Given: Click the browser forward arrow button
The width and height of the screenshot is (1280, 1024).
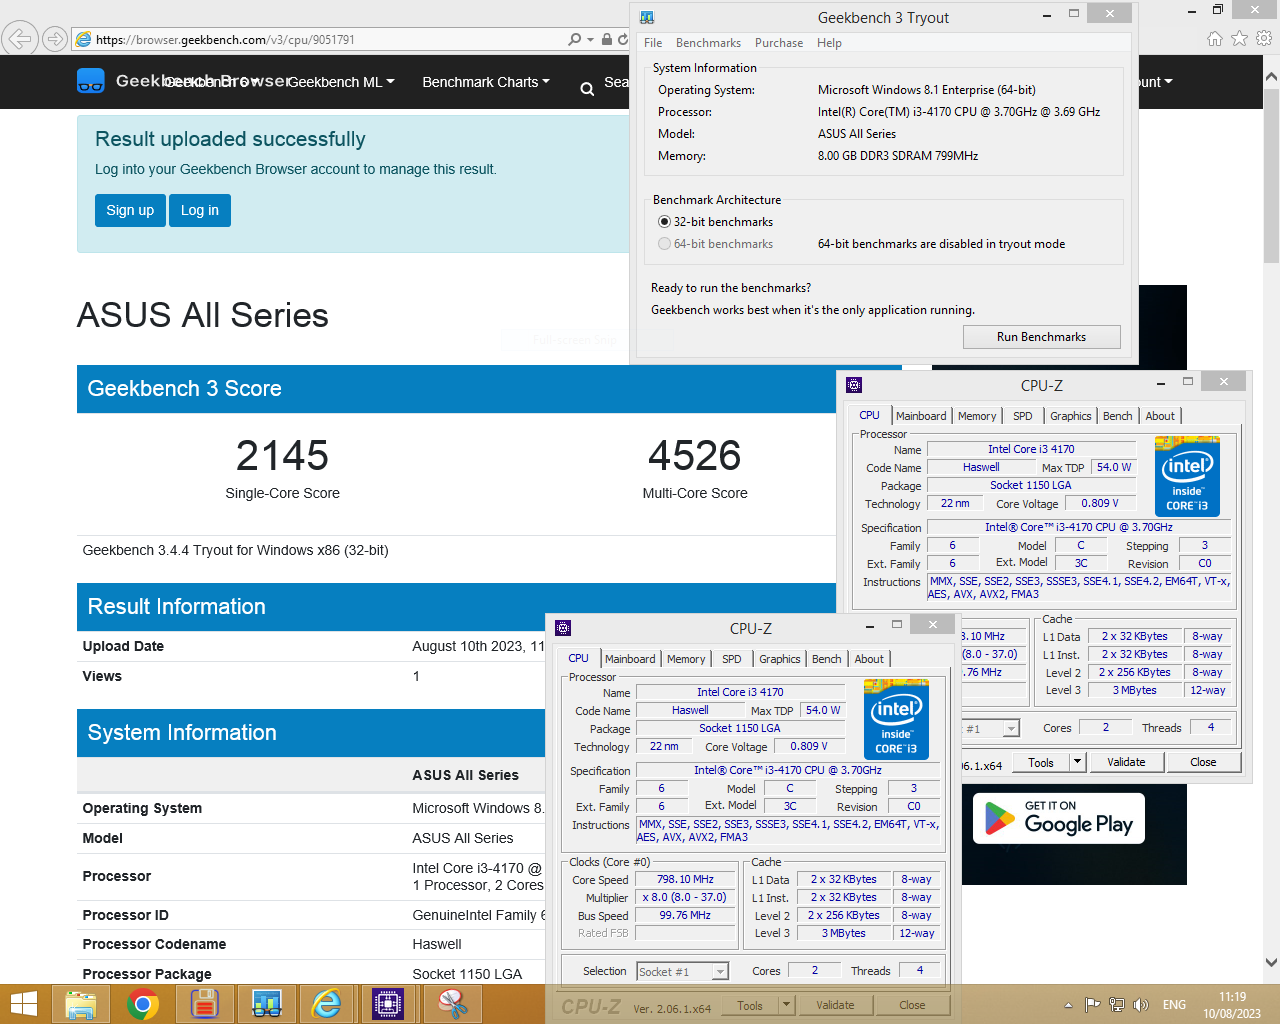Looking at the screenshot, I should pos(55,39).
